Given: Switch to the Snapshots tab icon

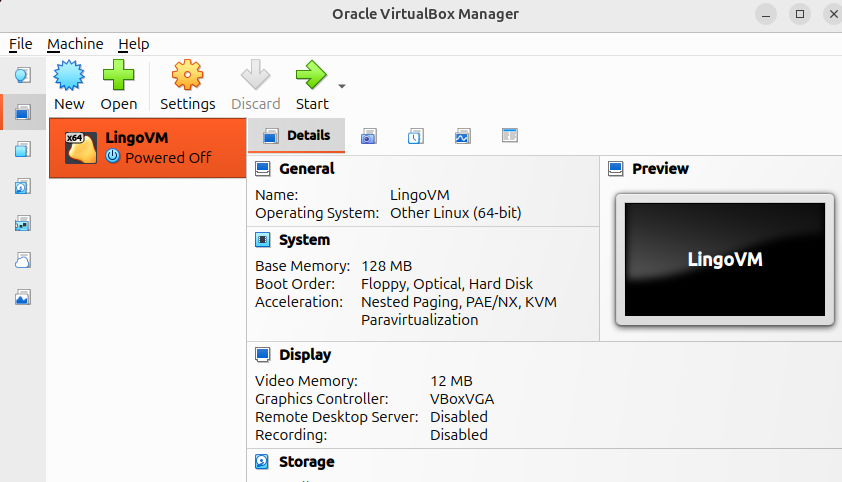Looking at the screenshot, I should (369, 136).
